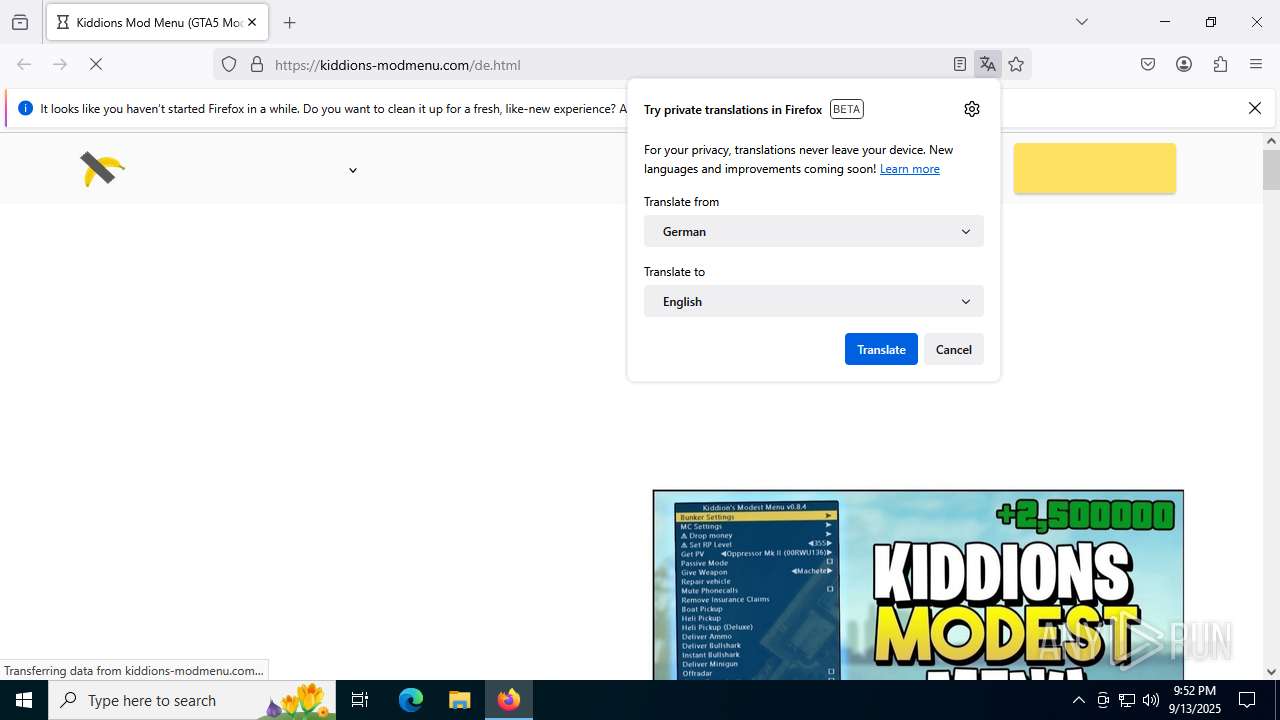
Task: Open the tracking protection shield icon
Action: pyautogui.click(x=229, y=65)
